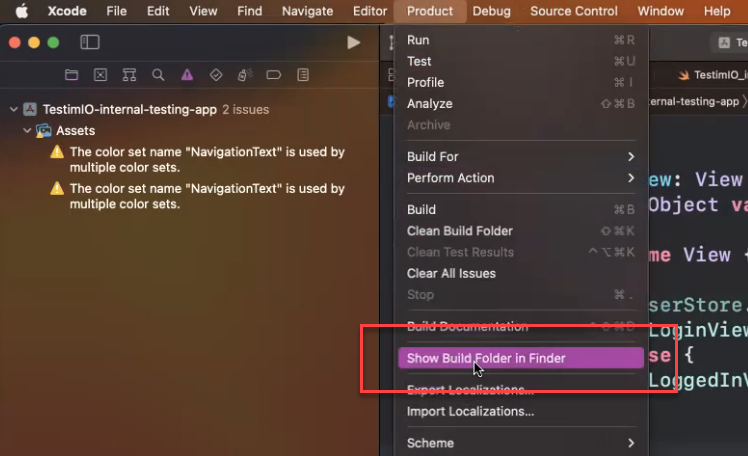Collapse the TestimIO-internal-testing-app issues group
This screenshot has width=748, height=456.
pyautogui.click(x=14, y=109)
